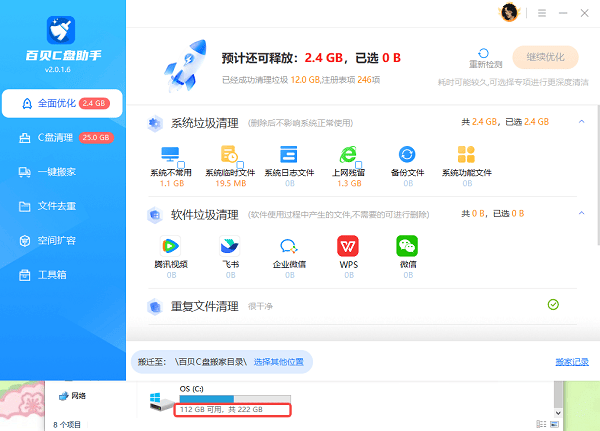Click the 腾讯视频 app icon

point(169,245)
